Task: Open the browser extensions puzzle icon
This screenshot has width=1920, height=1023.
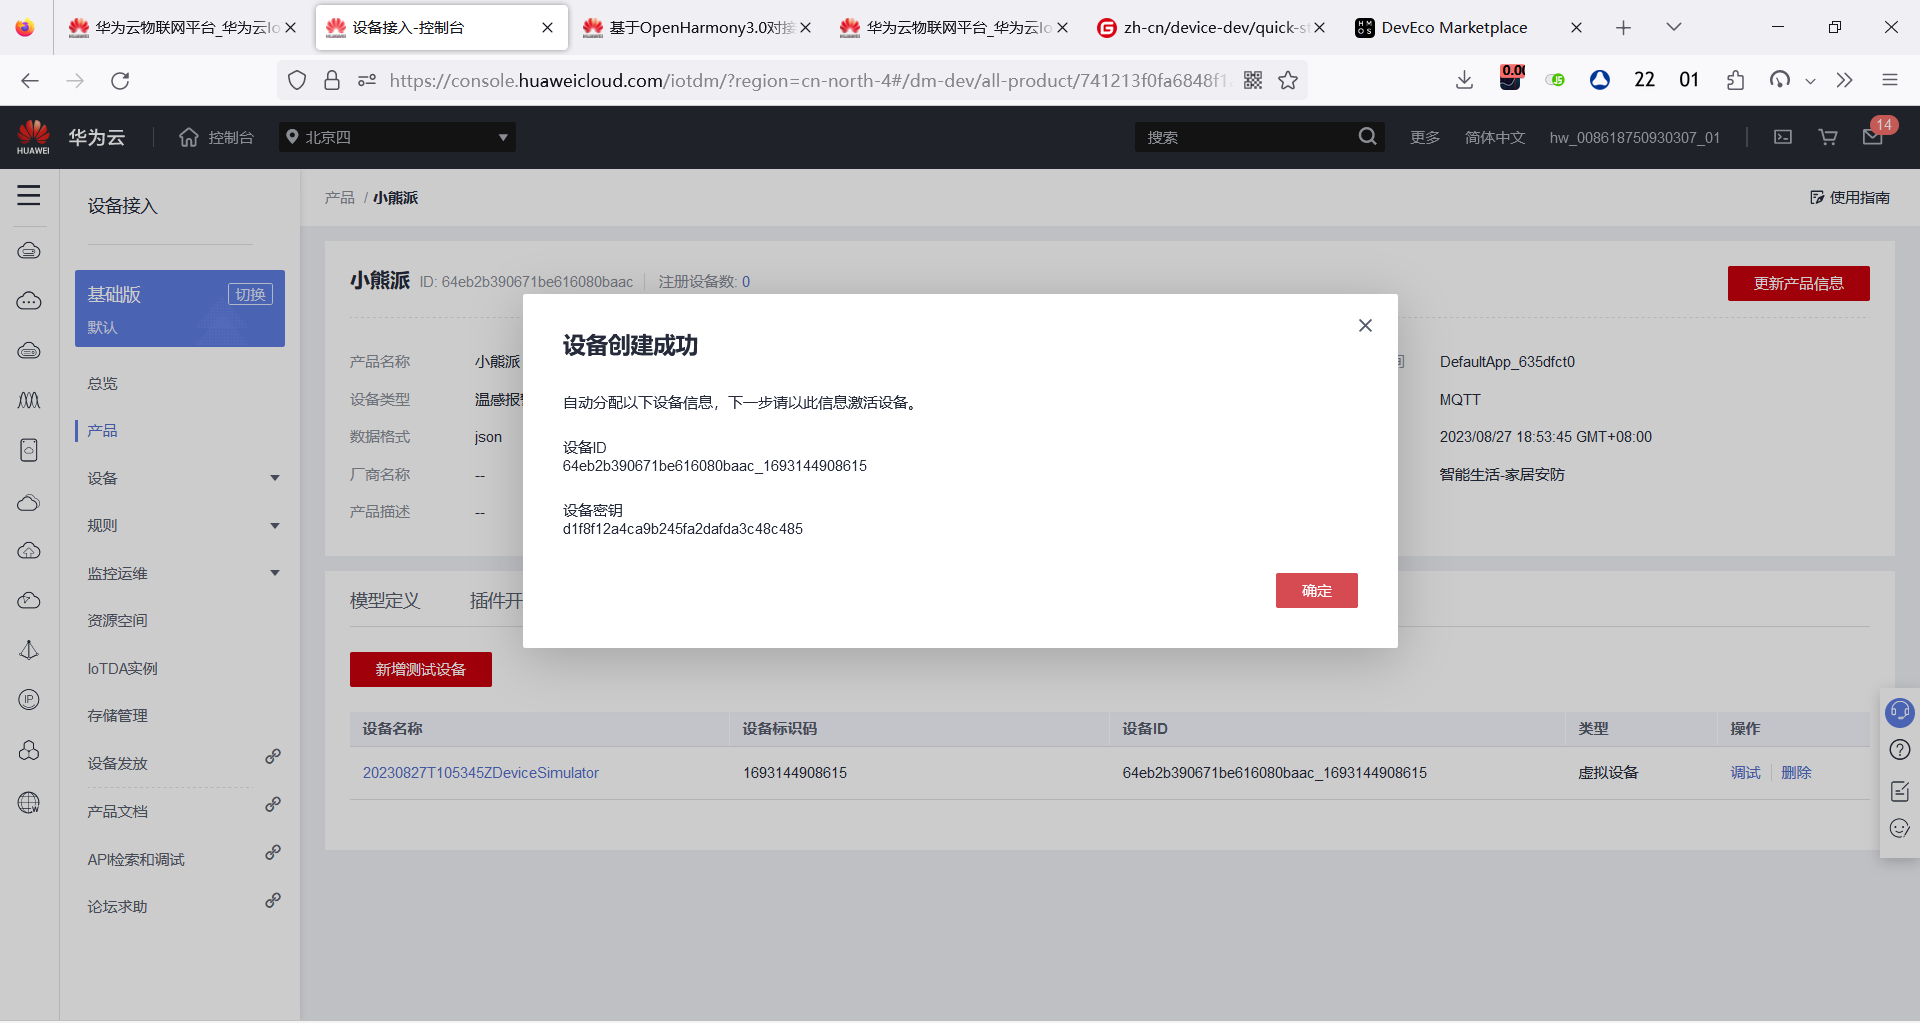Action: click(x=1735, y=80)
